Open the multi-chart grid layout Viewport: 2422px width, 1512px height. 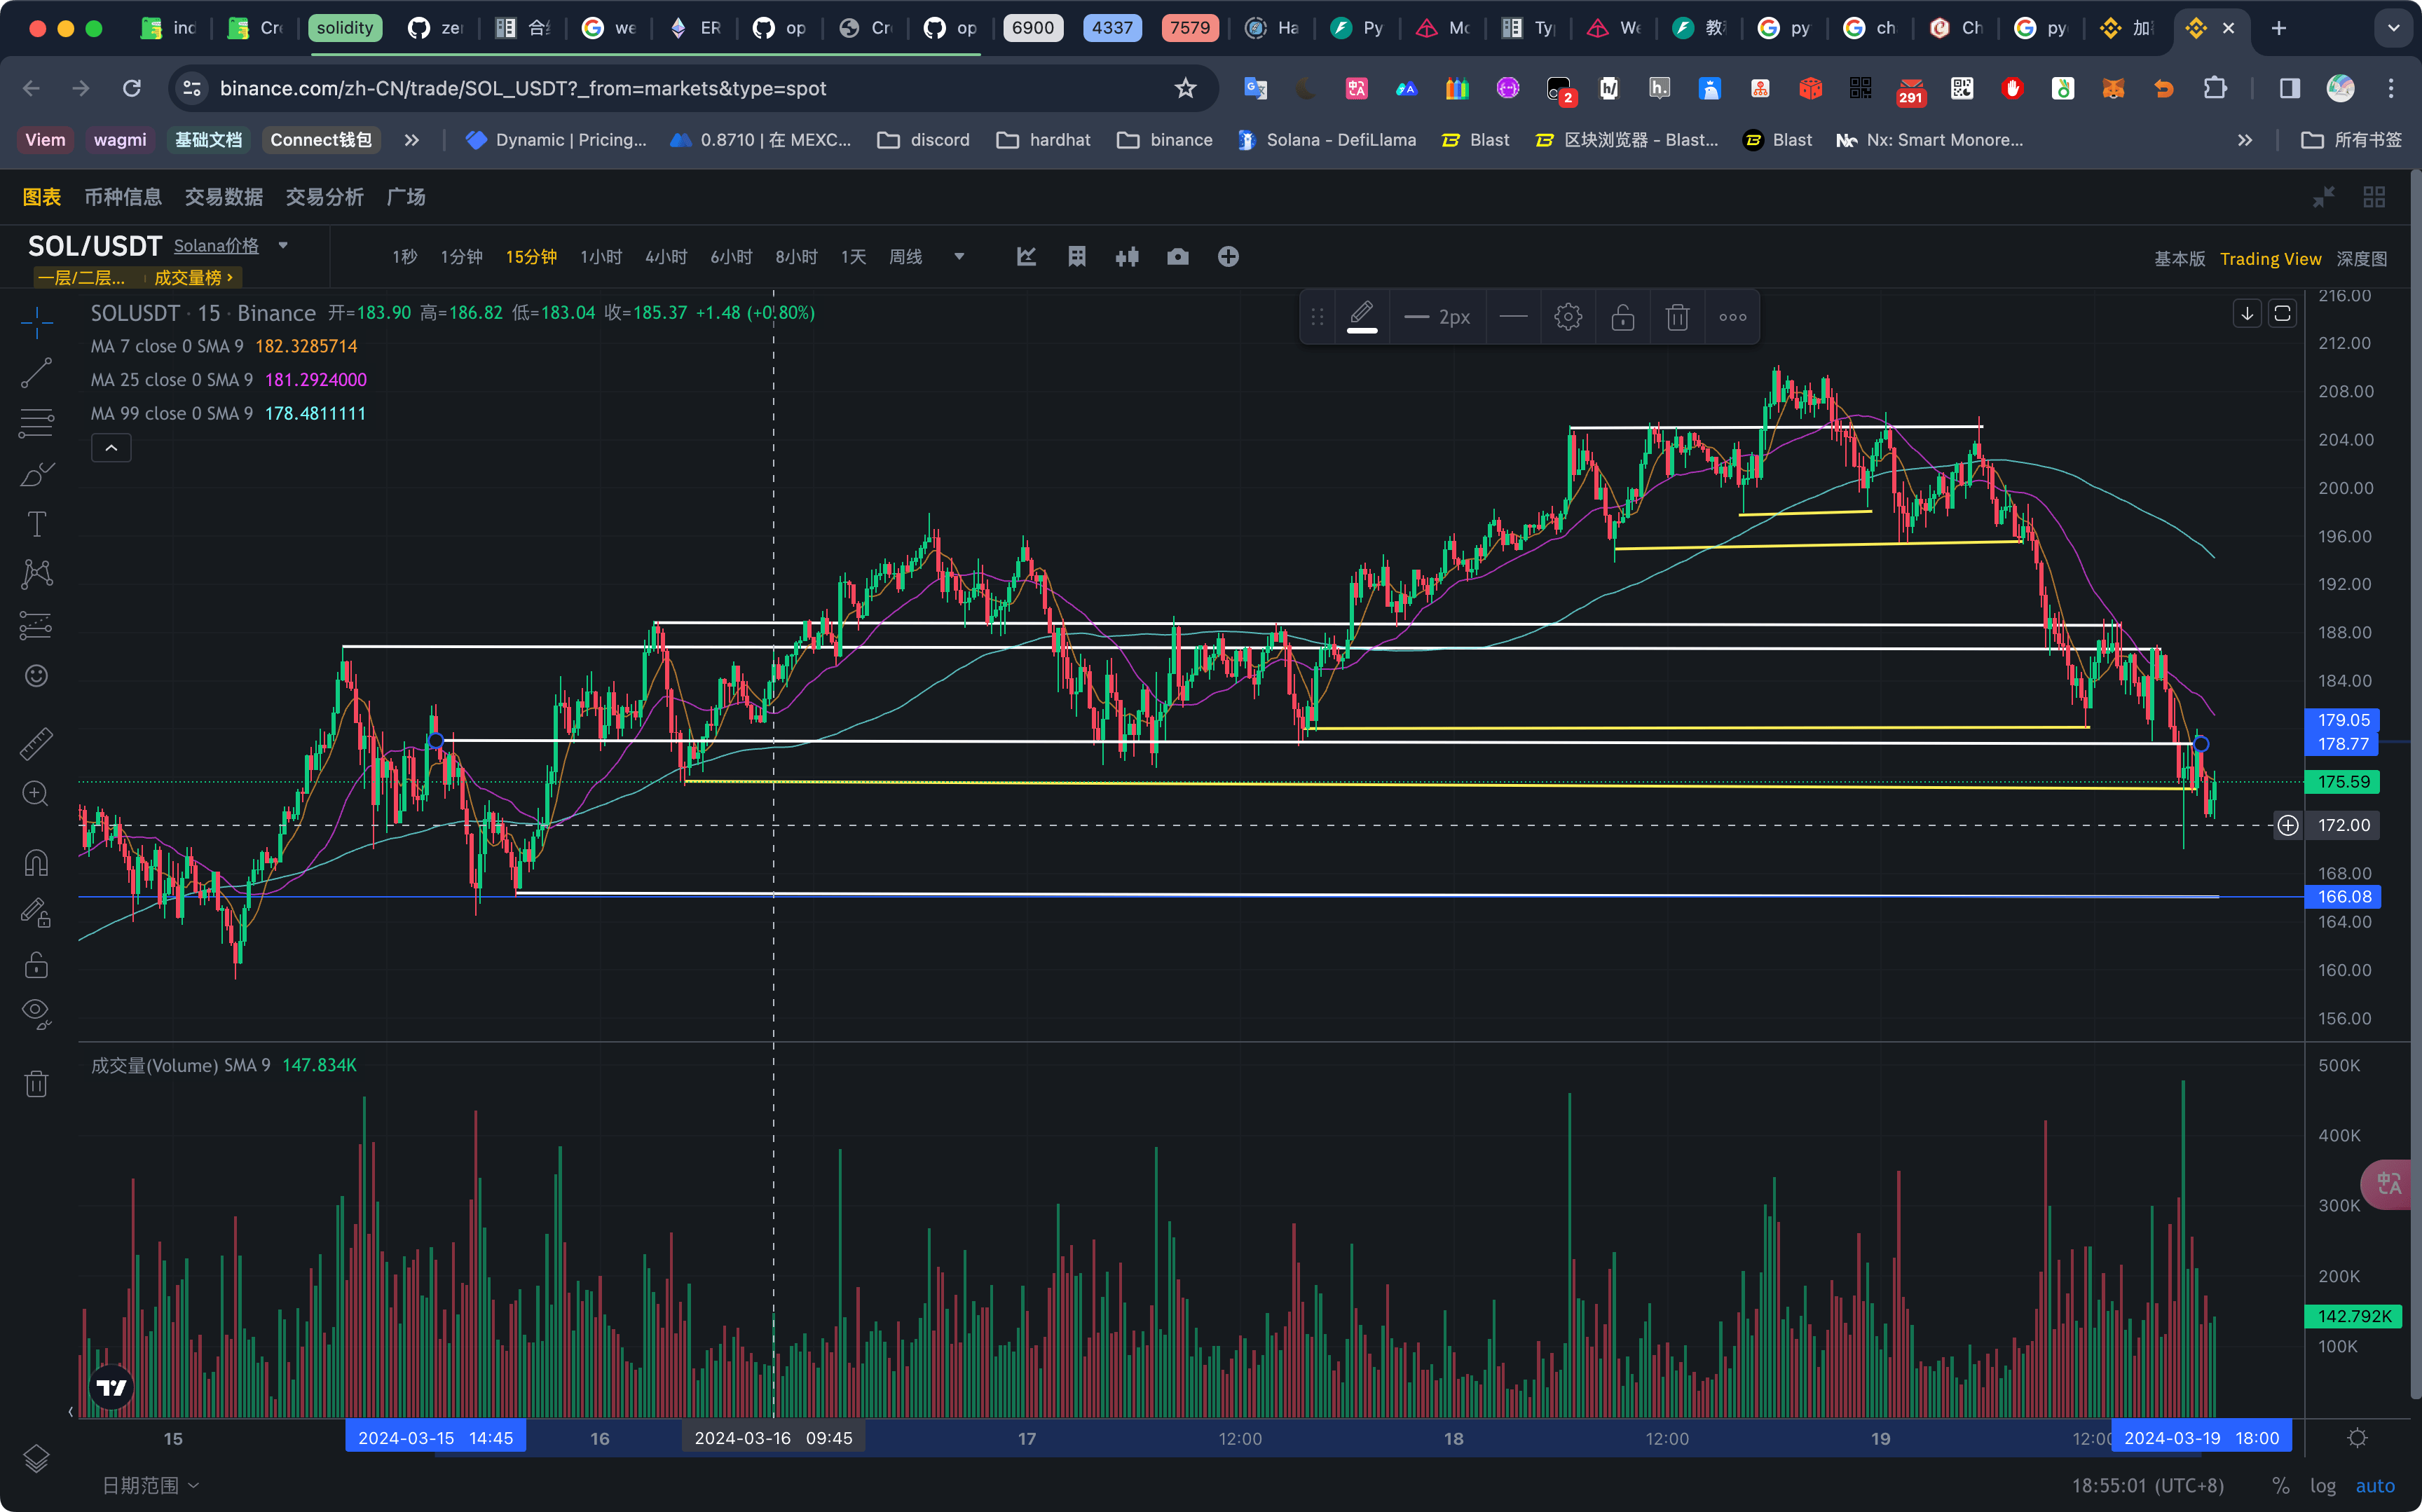click(x=2374, y=197)
